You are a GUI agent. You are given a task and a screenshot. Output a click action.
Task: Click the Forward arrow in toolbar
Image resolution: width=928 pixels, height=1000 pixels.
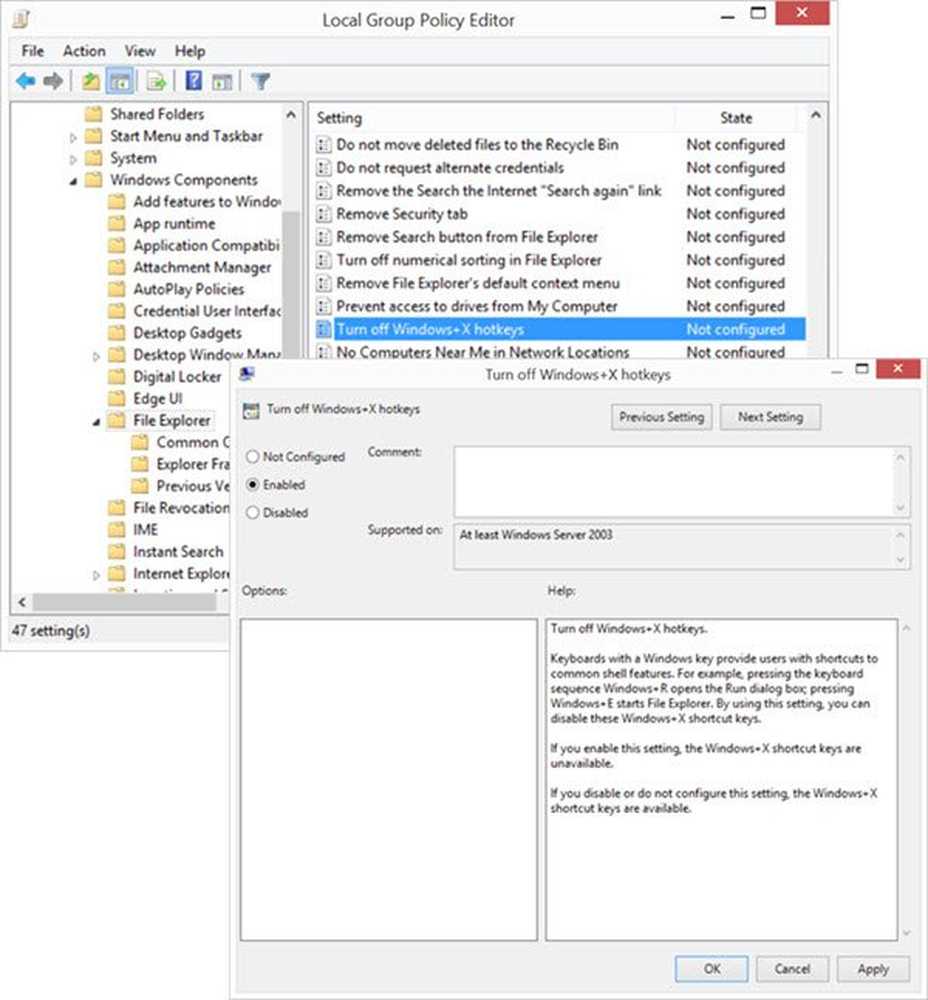pyautogui.click(x=52, y=81)
